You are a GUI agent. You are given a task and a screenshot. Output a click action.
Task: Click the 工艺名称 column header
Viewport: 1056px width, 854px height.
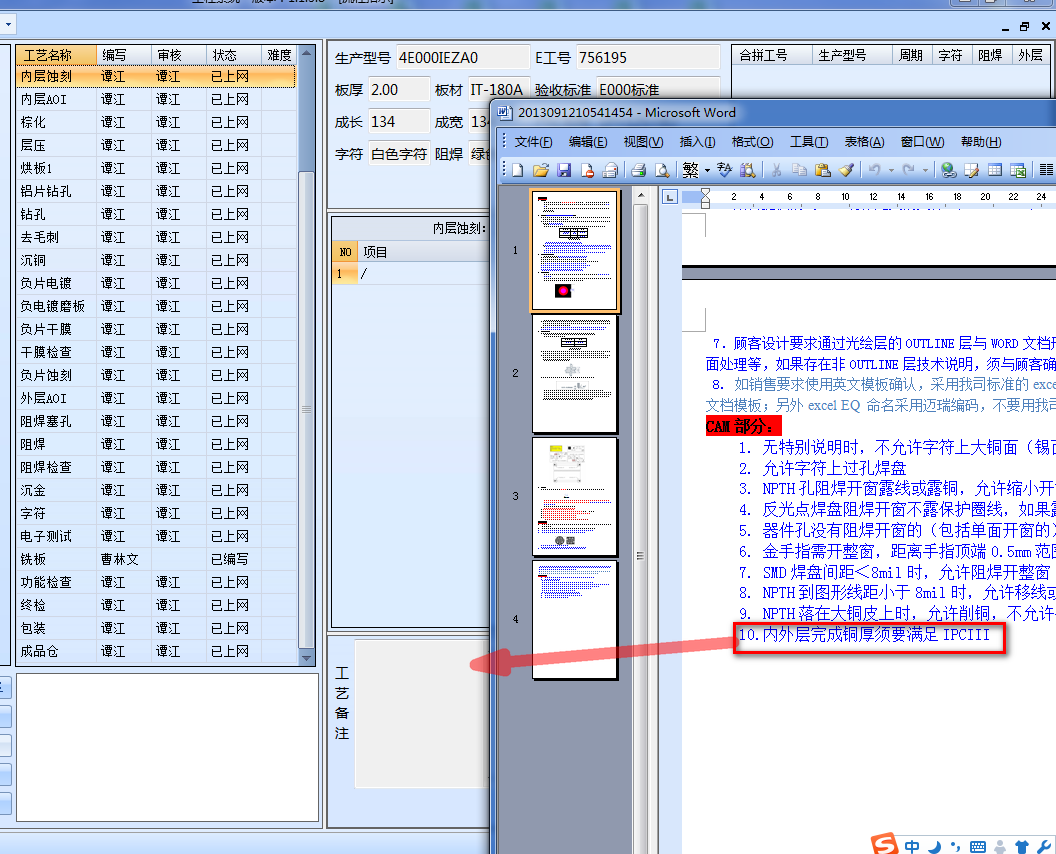[56, 55]
